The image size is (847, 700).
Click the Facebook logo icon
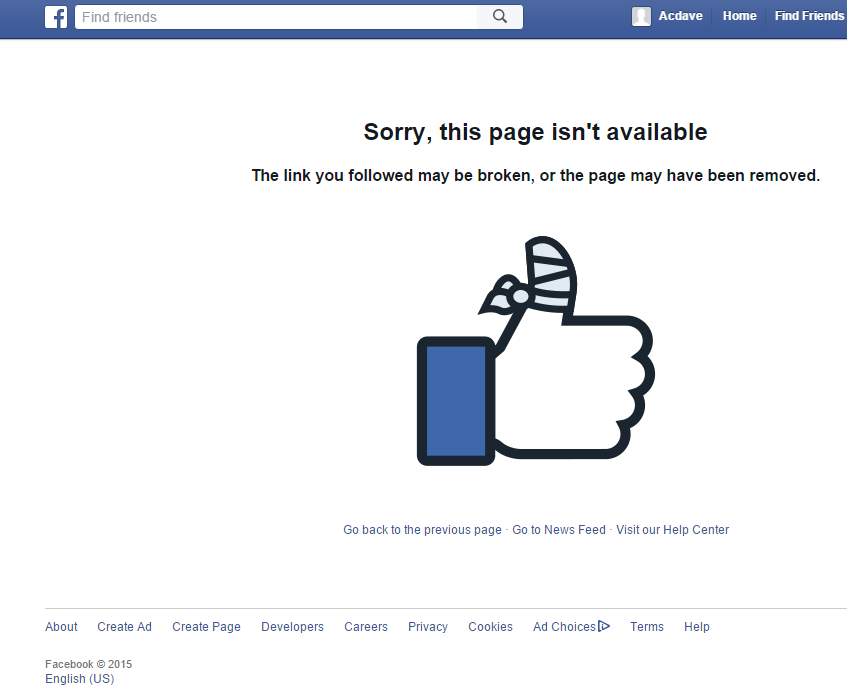coord(56,17)
